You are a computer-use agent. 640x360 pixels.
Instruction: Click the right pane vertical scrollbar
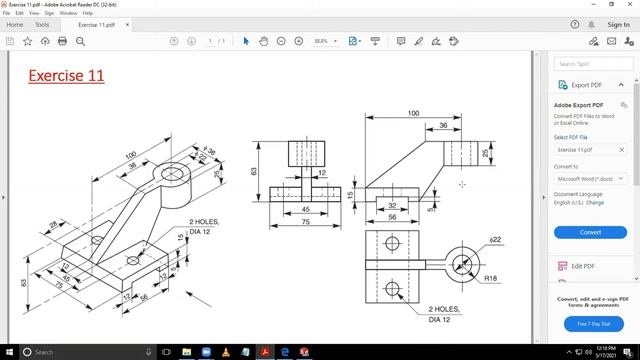pyautogui.click(x=637, y=135)
